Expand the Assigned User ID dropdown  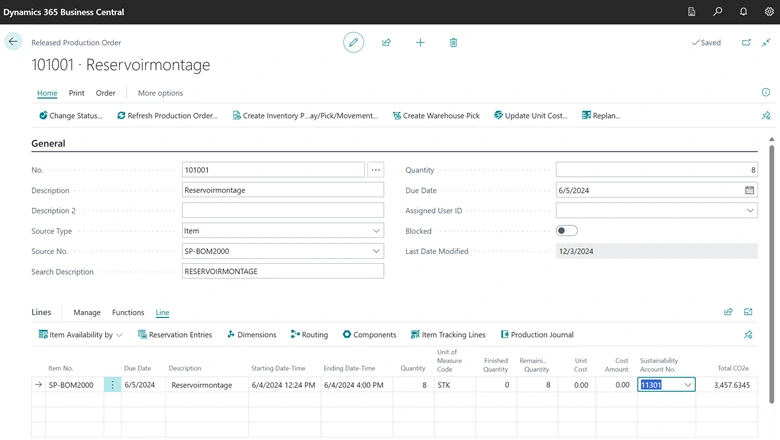tap(750, 211)
